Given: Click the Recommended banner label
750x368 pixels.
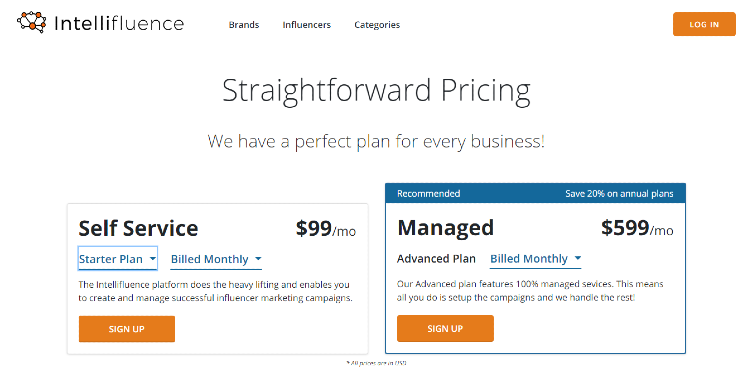Looking at the screenshot, I should coord(429,194).
